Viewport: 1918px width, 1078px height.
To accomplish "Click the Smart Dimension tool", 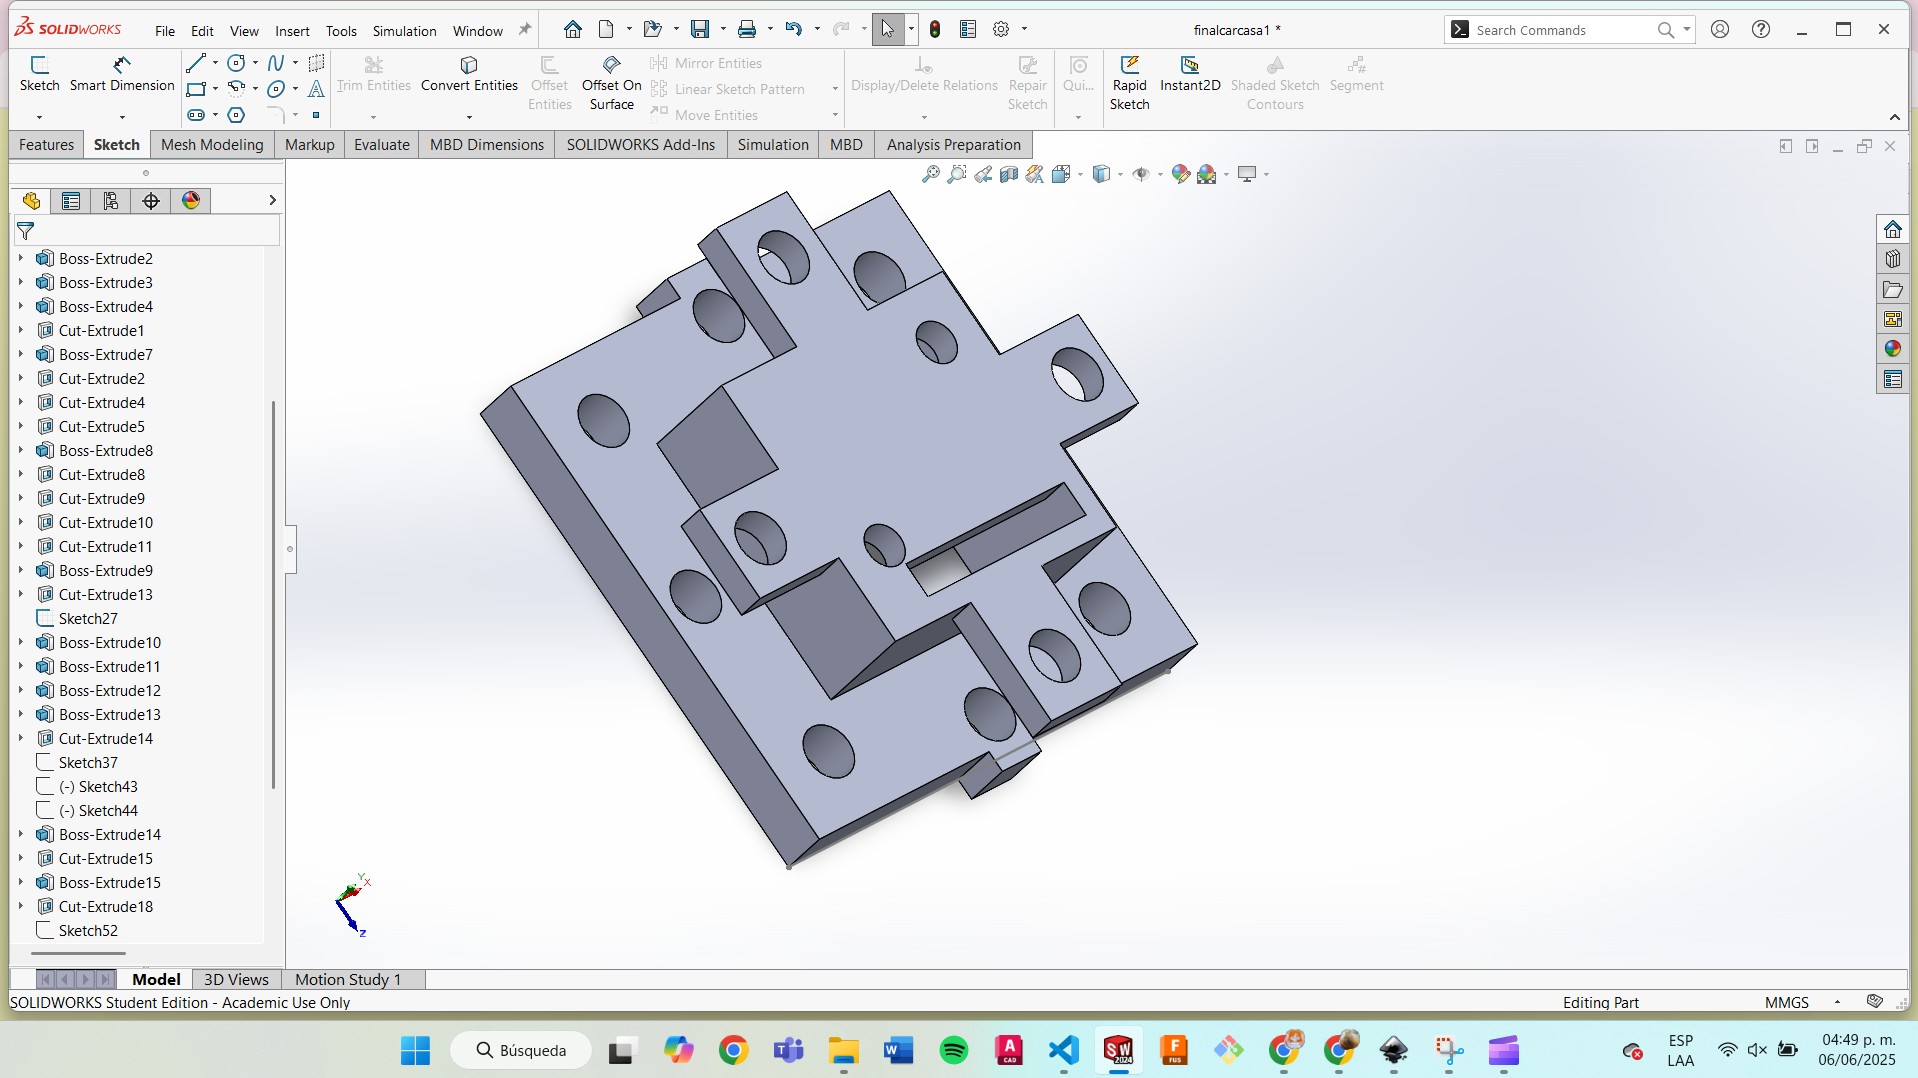I will pyautogui.click(x=122, y=75).
